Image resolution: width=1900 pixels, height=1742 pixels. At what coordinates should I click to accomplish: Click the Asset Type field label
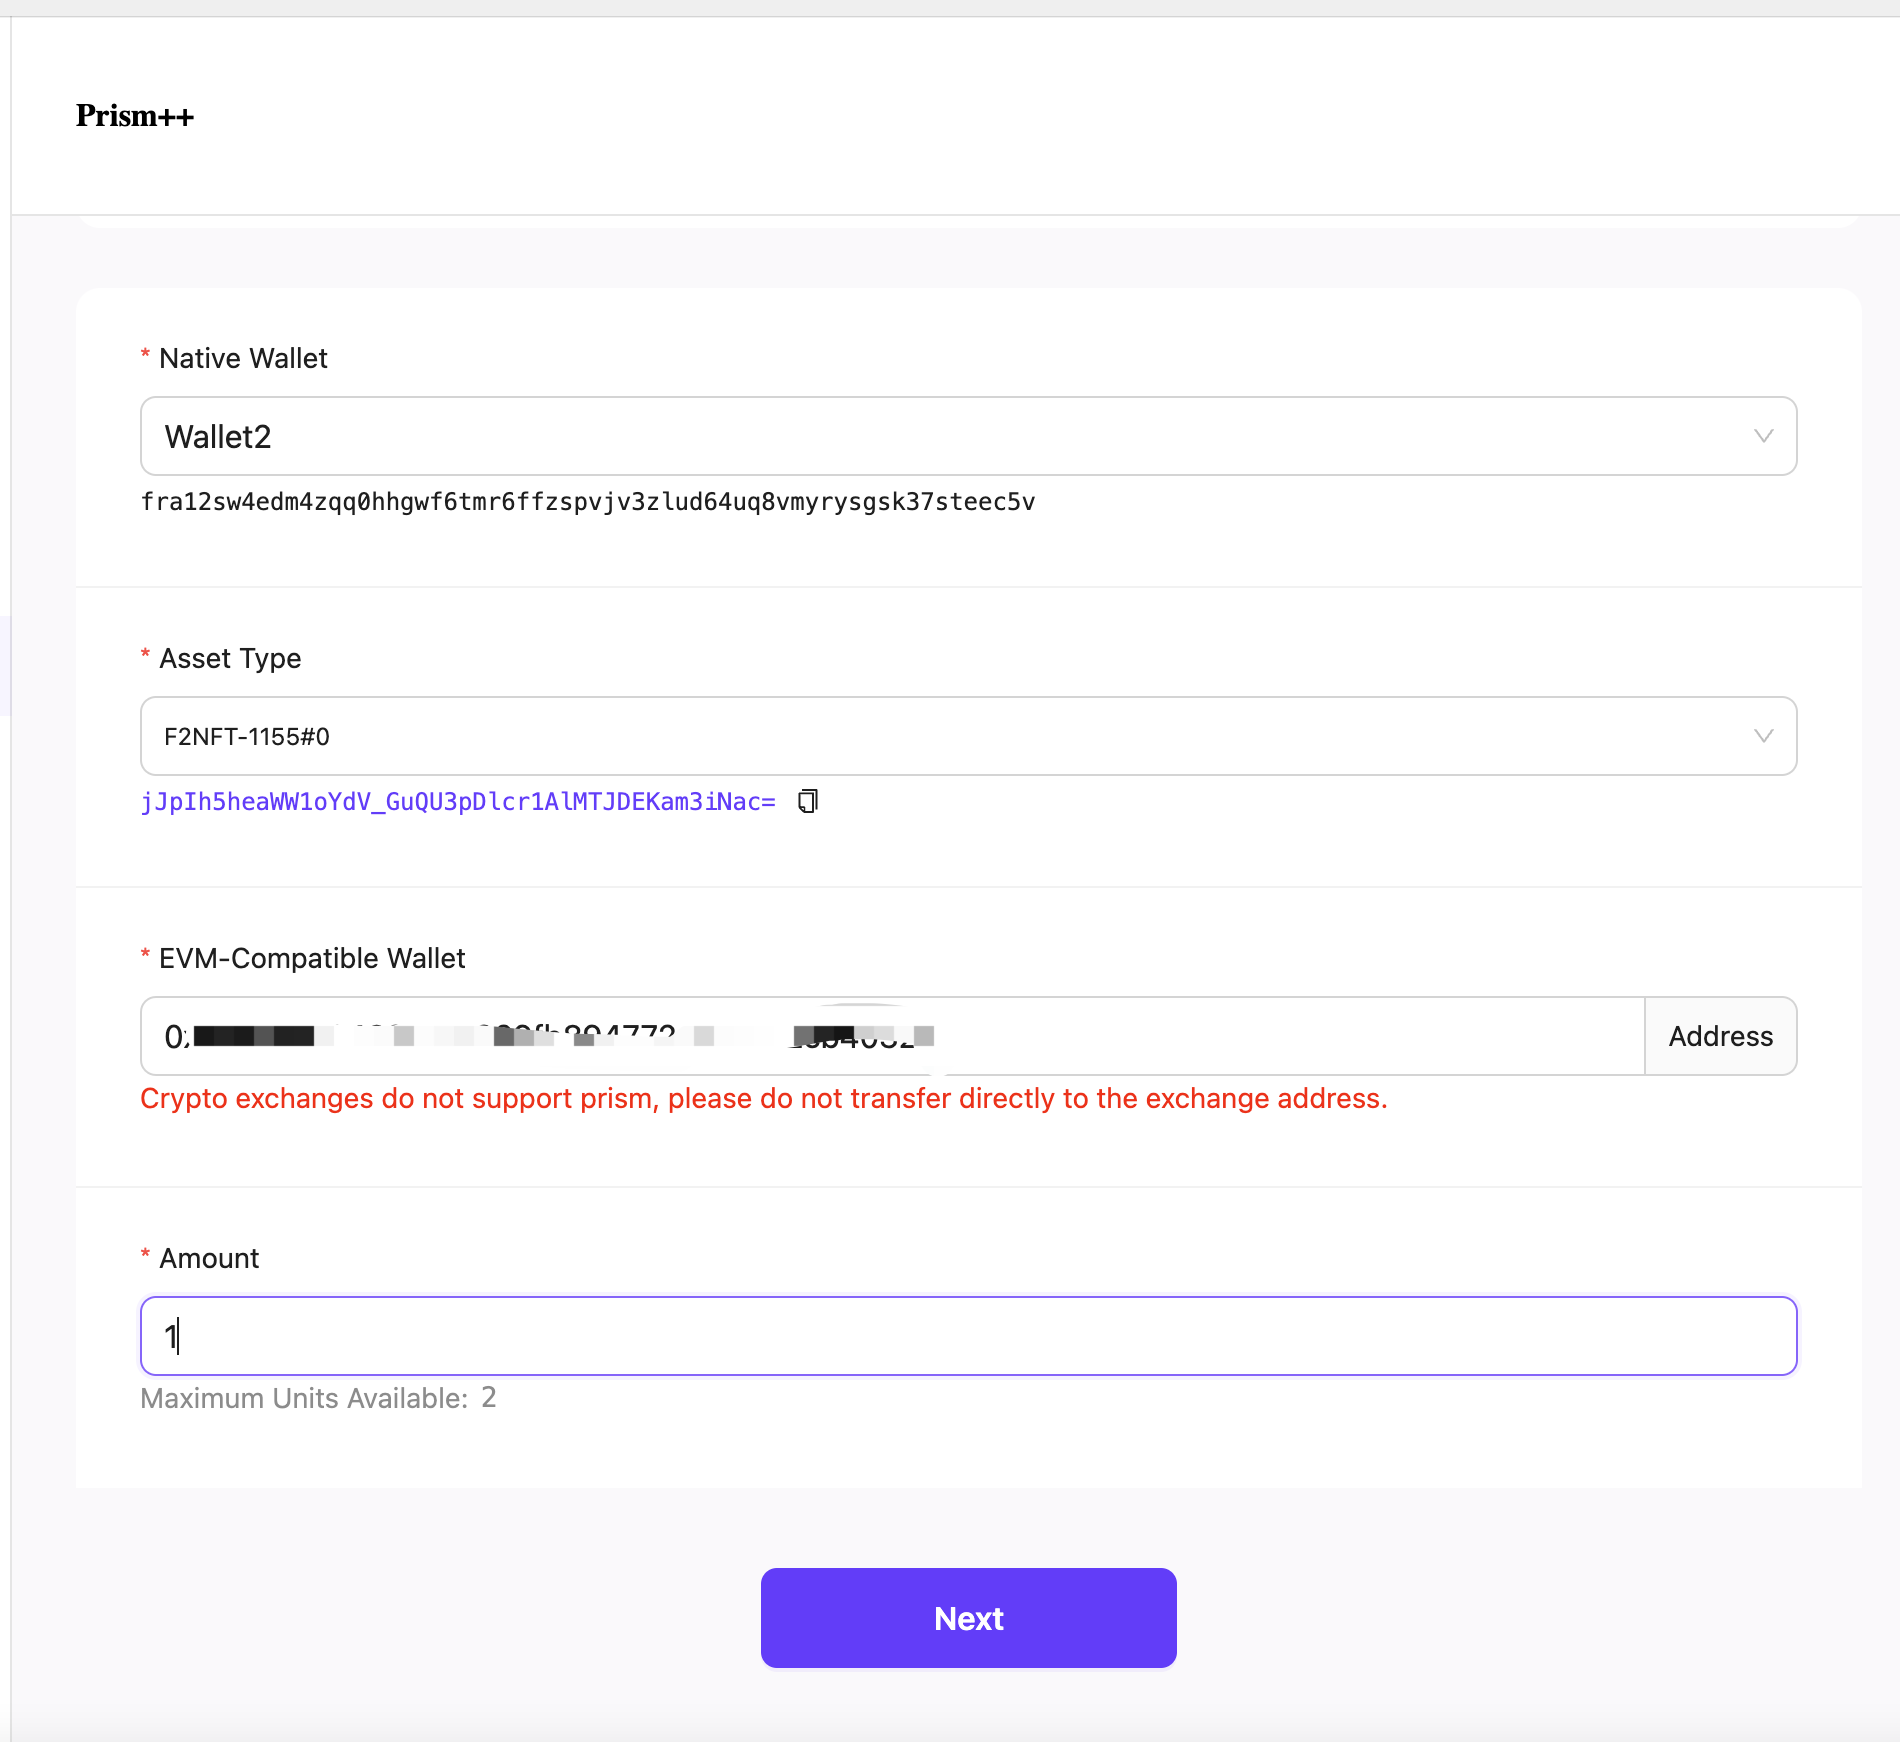click(x=230, y=658)
